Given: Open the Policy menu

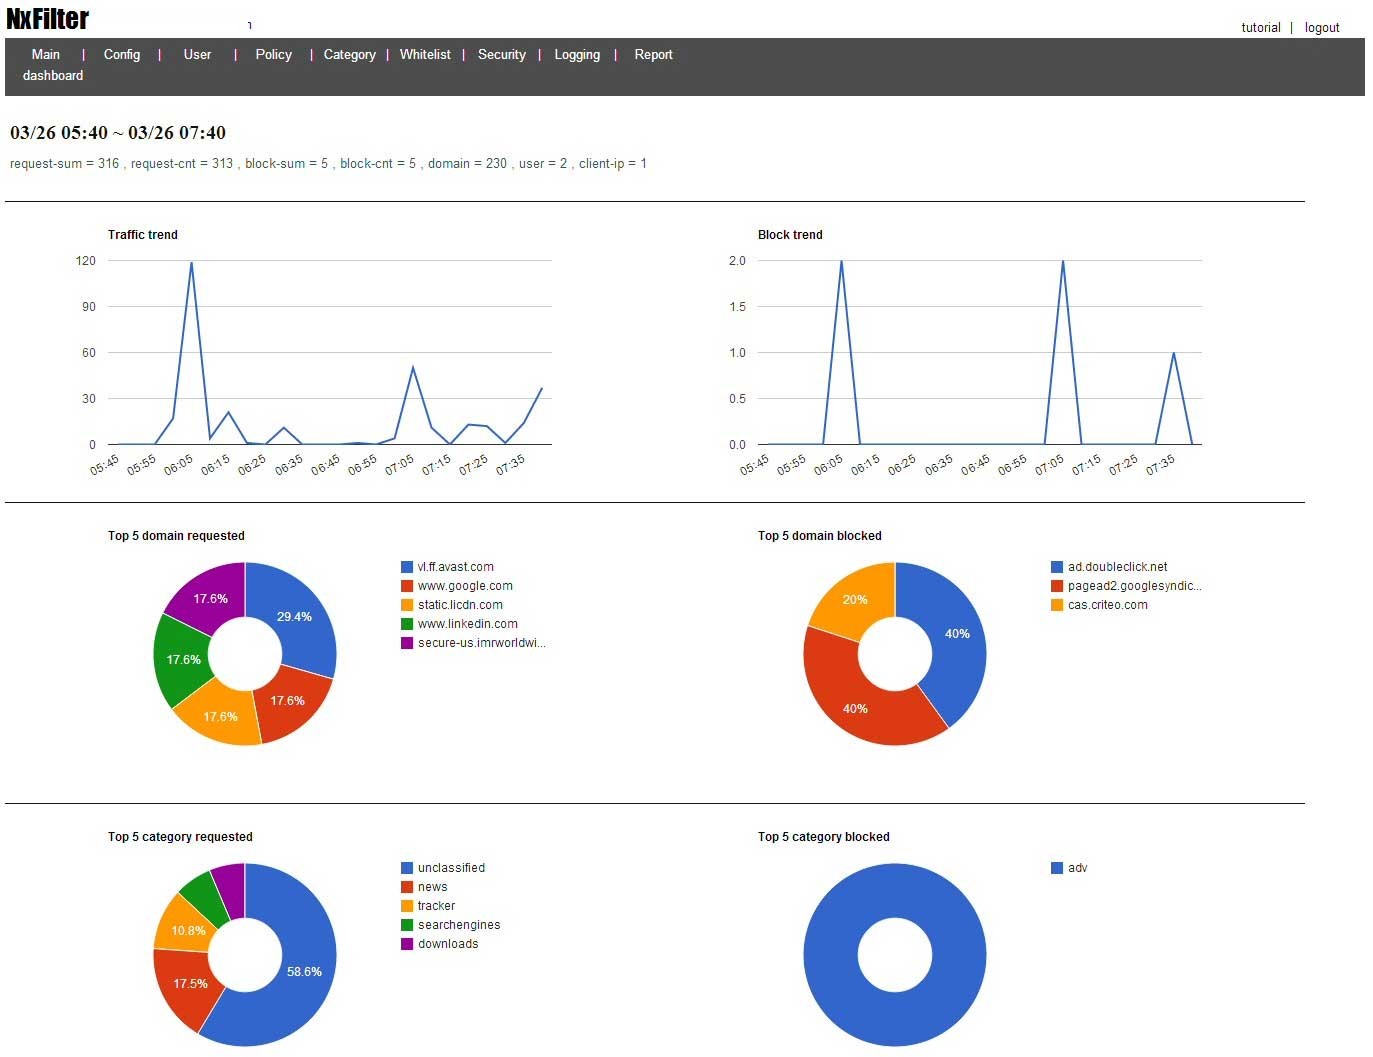Looking at the screenshot, I should (x=273, y=55).
